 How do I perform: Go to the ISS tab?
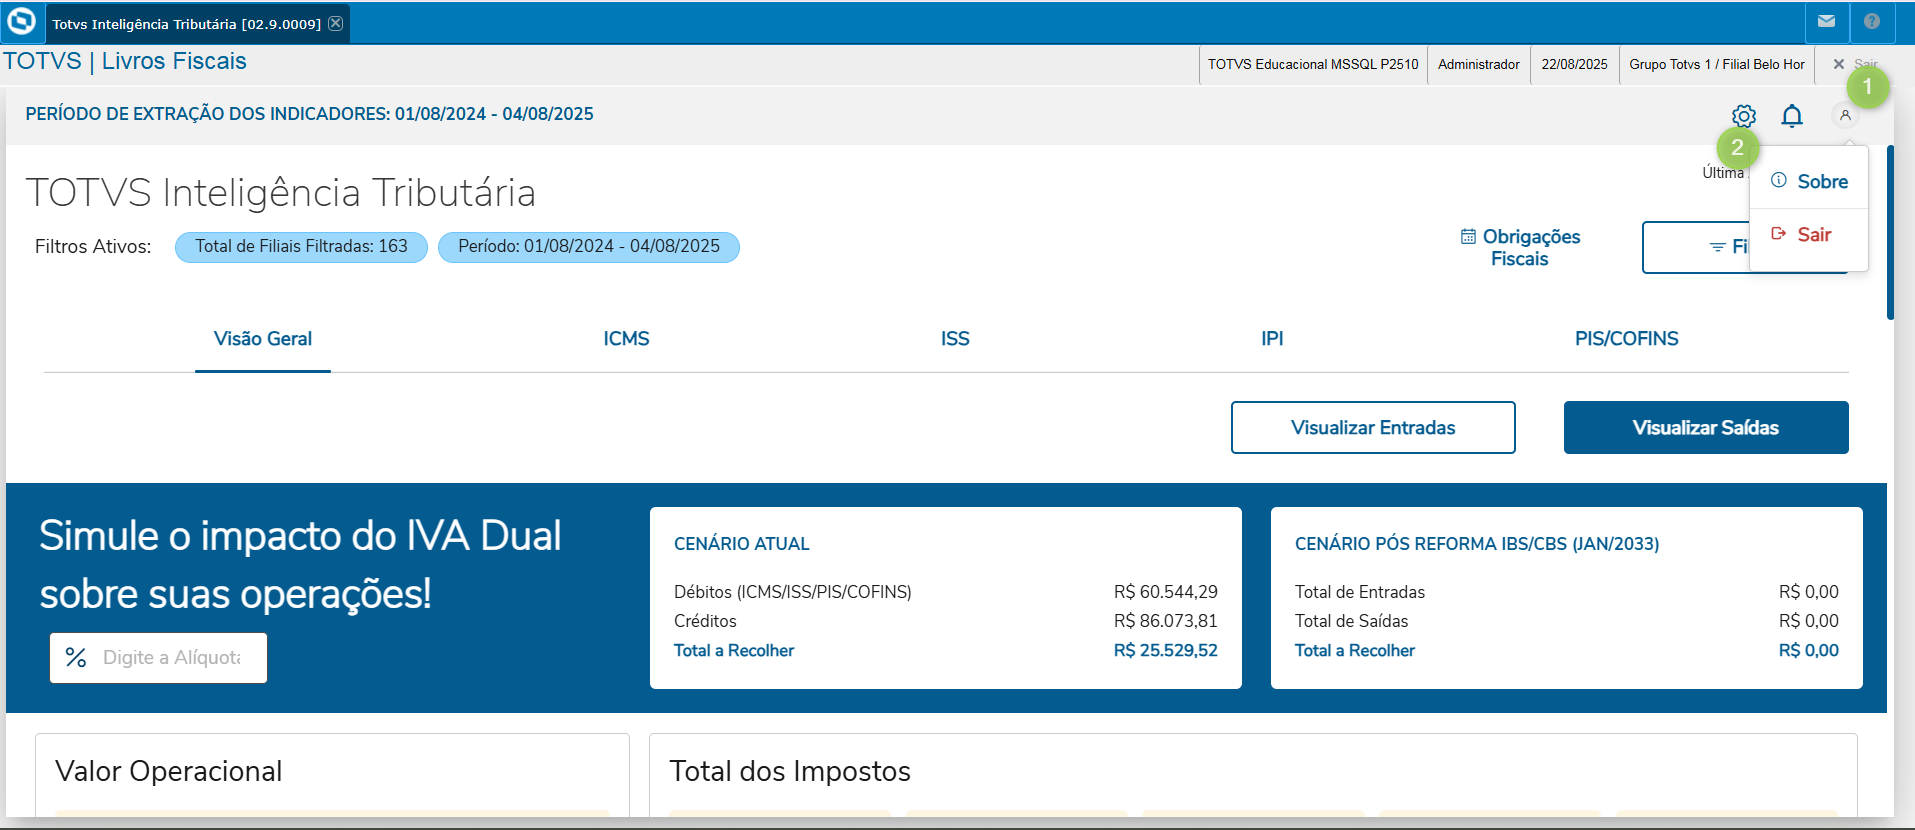(x=955, y=339)
